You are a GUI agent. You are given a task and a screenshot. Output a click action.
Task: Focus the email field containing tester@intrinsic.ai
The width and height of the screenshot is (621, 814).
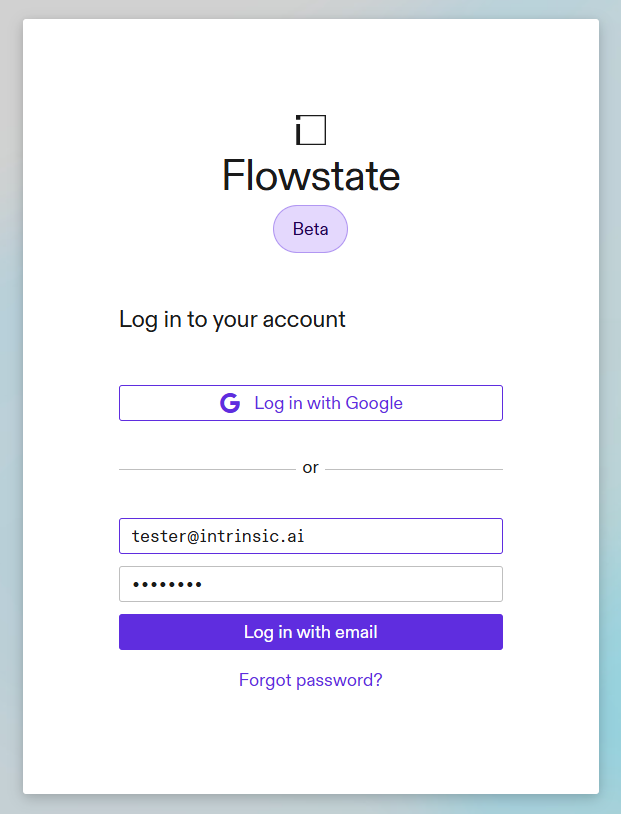(x=310, y=536)
